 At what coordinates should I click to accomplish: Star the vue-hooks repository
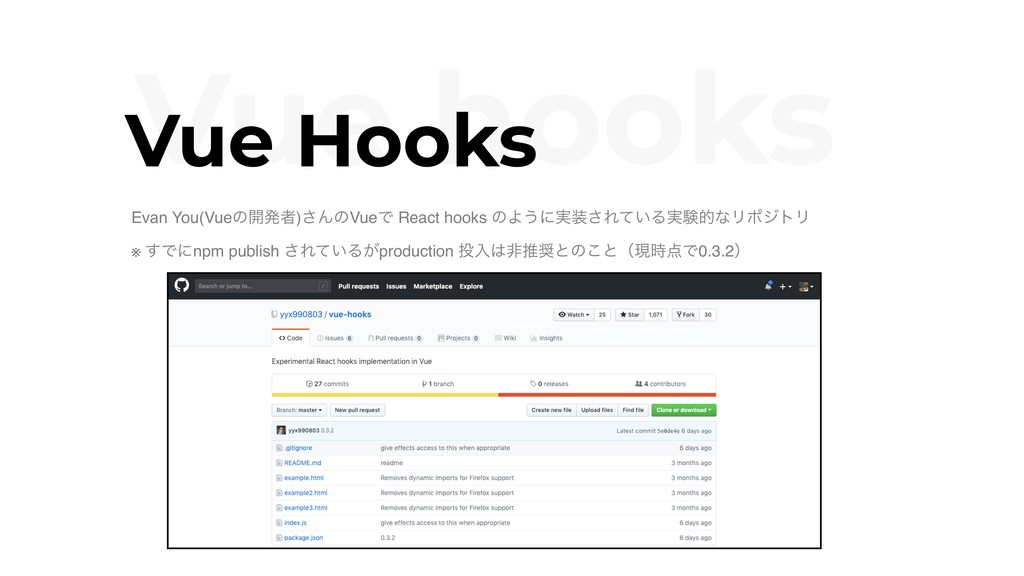pyautogui.click(x=630, y=315)
